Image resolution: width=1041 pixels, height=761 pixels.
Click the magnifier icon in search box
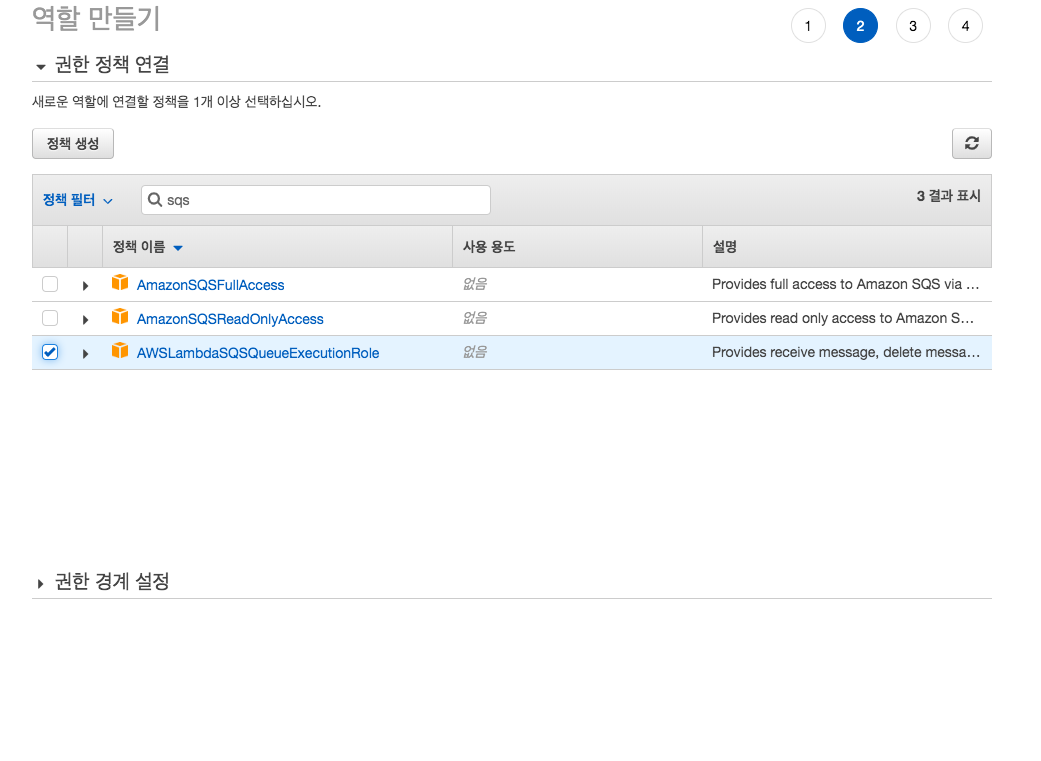point(155,200)
